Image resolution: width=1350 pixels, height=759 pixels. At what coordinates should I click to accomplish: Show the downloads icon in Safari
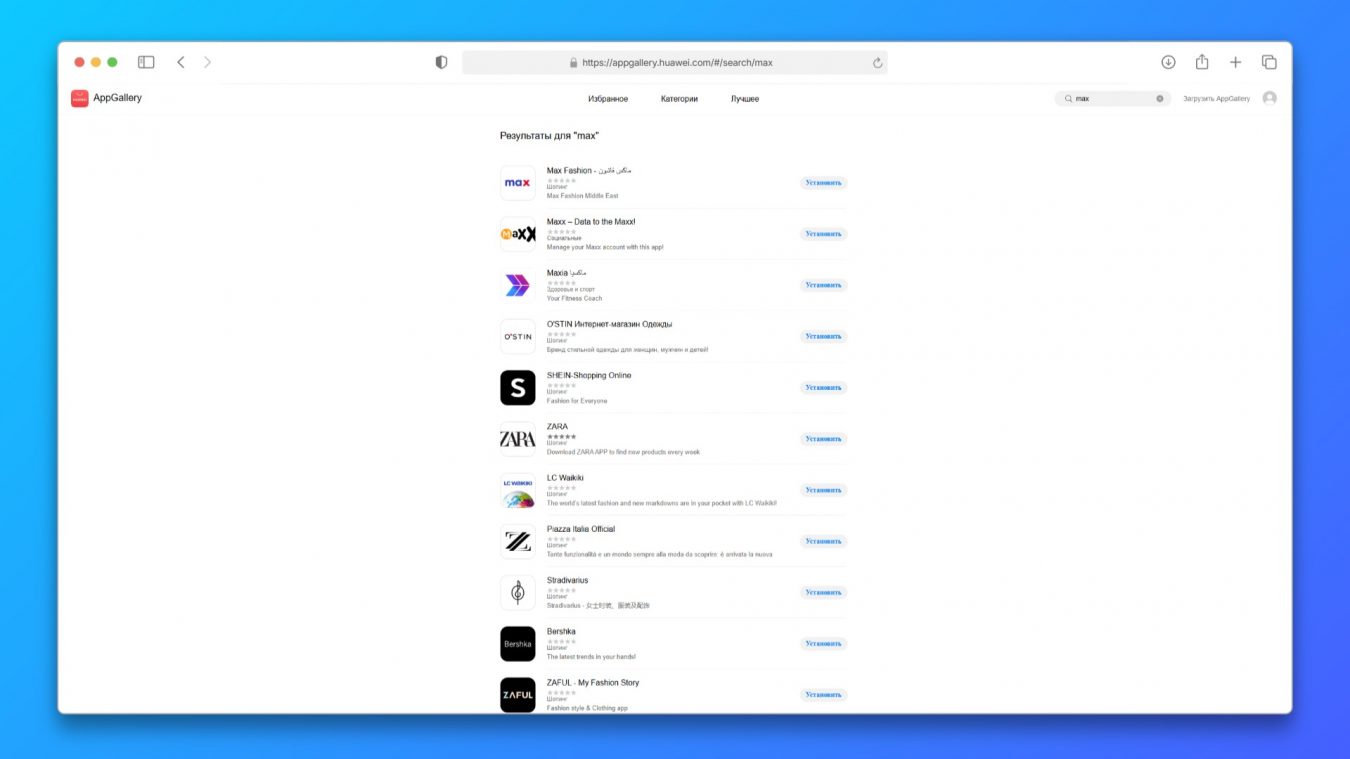[1168, 62]
